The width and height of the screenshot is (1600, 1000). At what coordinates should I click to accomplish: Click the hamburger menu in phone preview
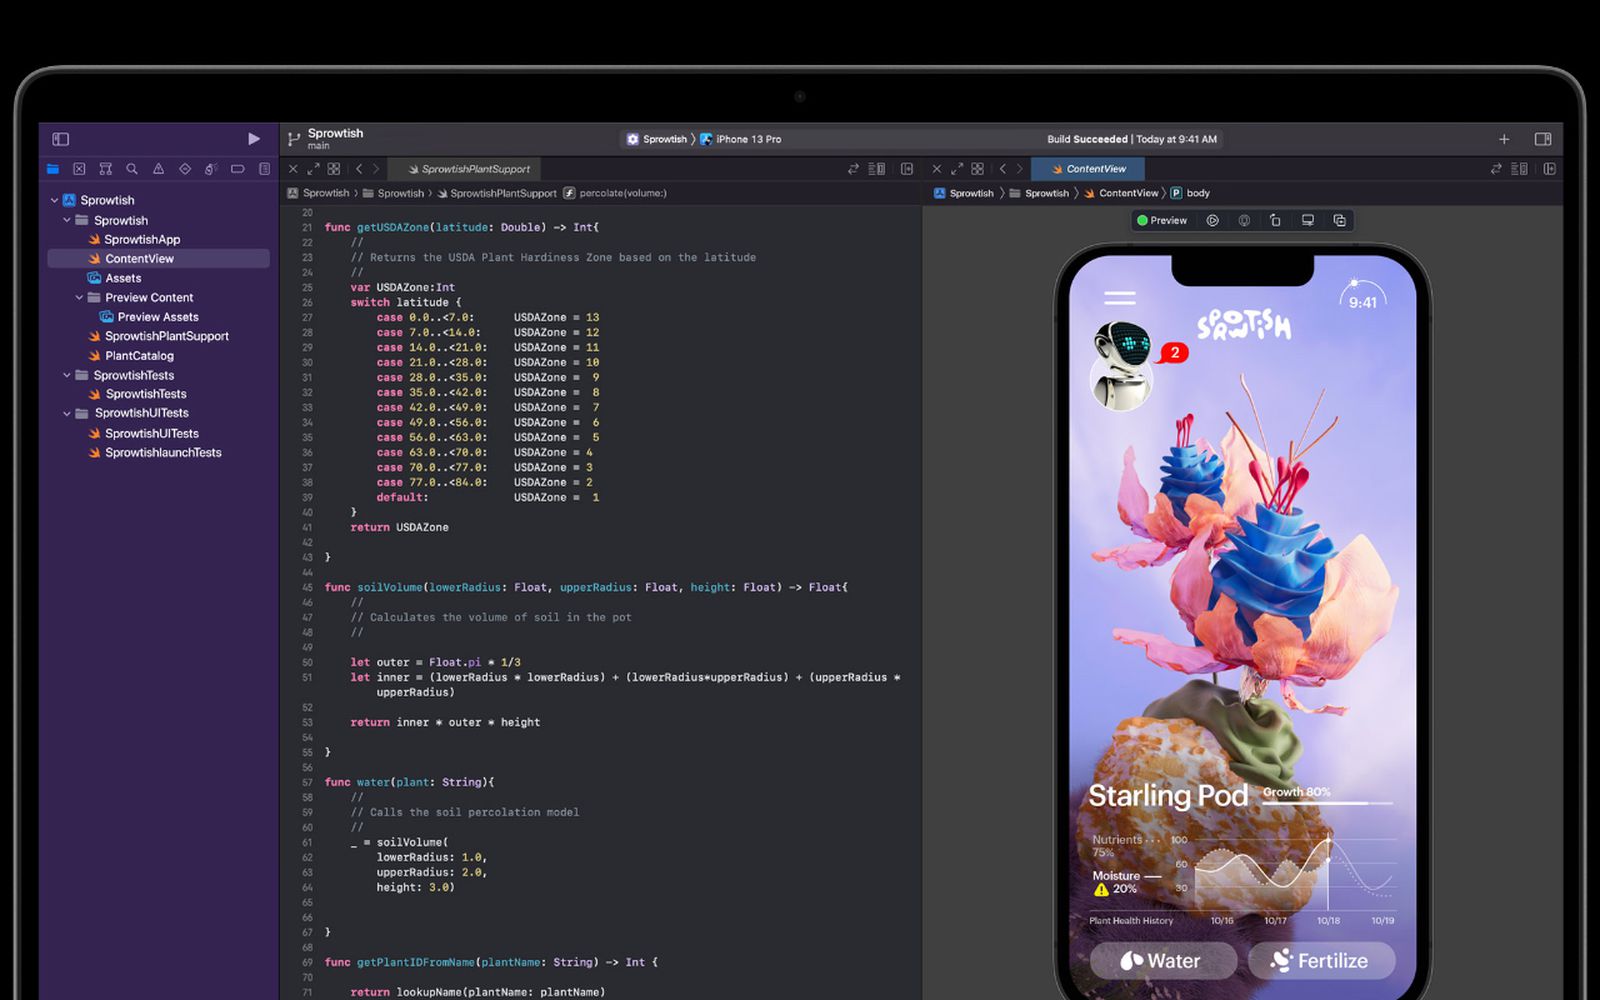click(1120, 298)
